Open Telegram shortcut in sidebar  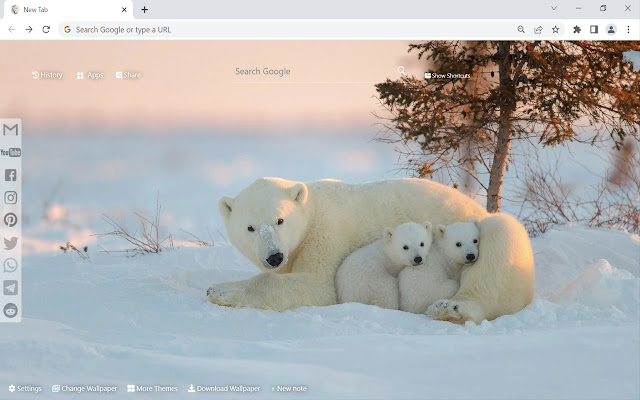coord(11,288)
